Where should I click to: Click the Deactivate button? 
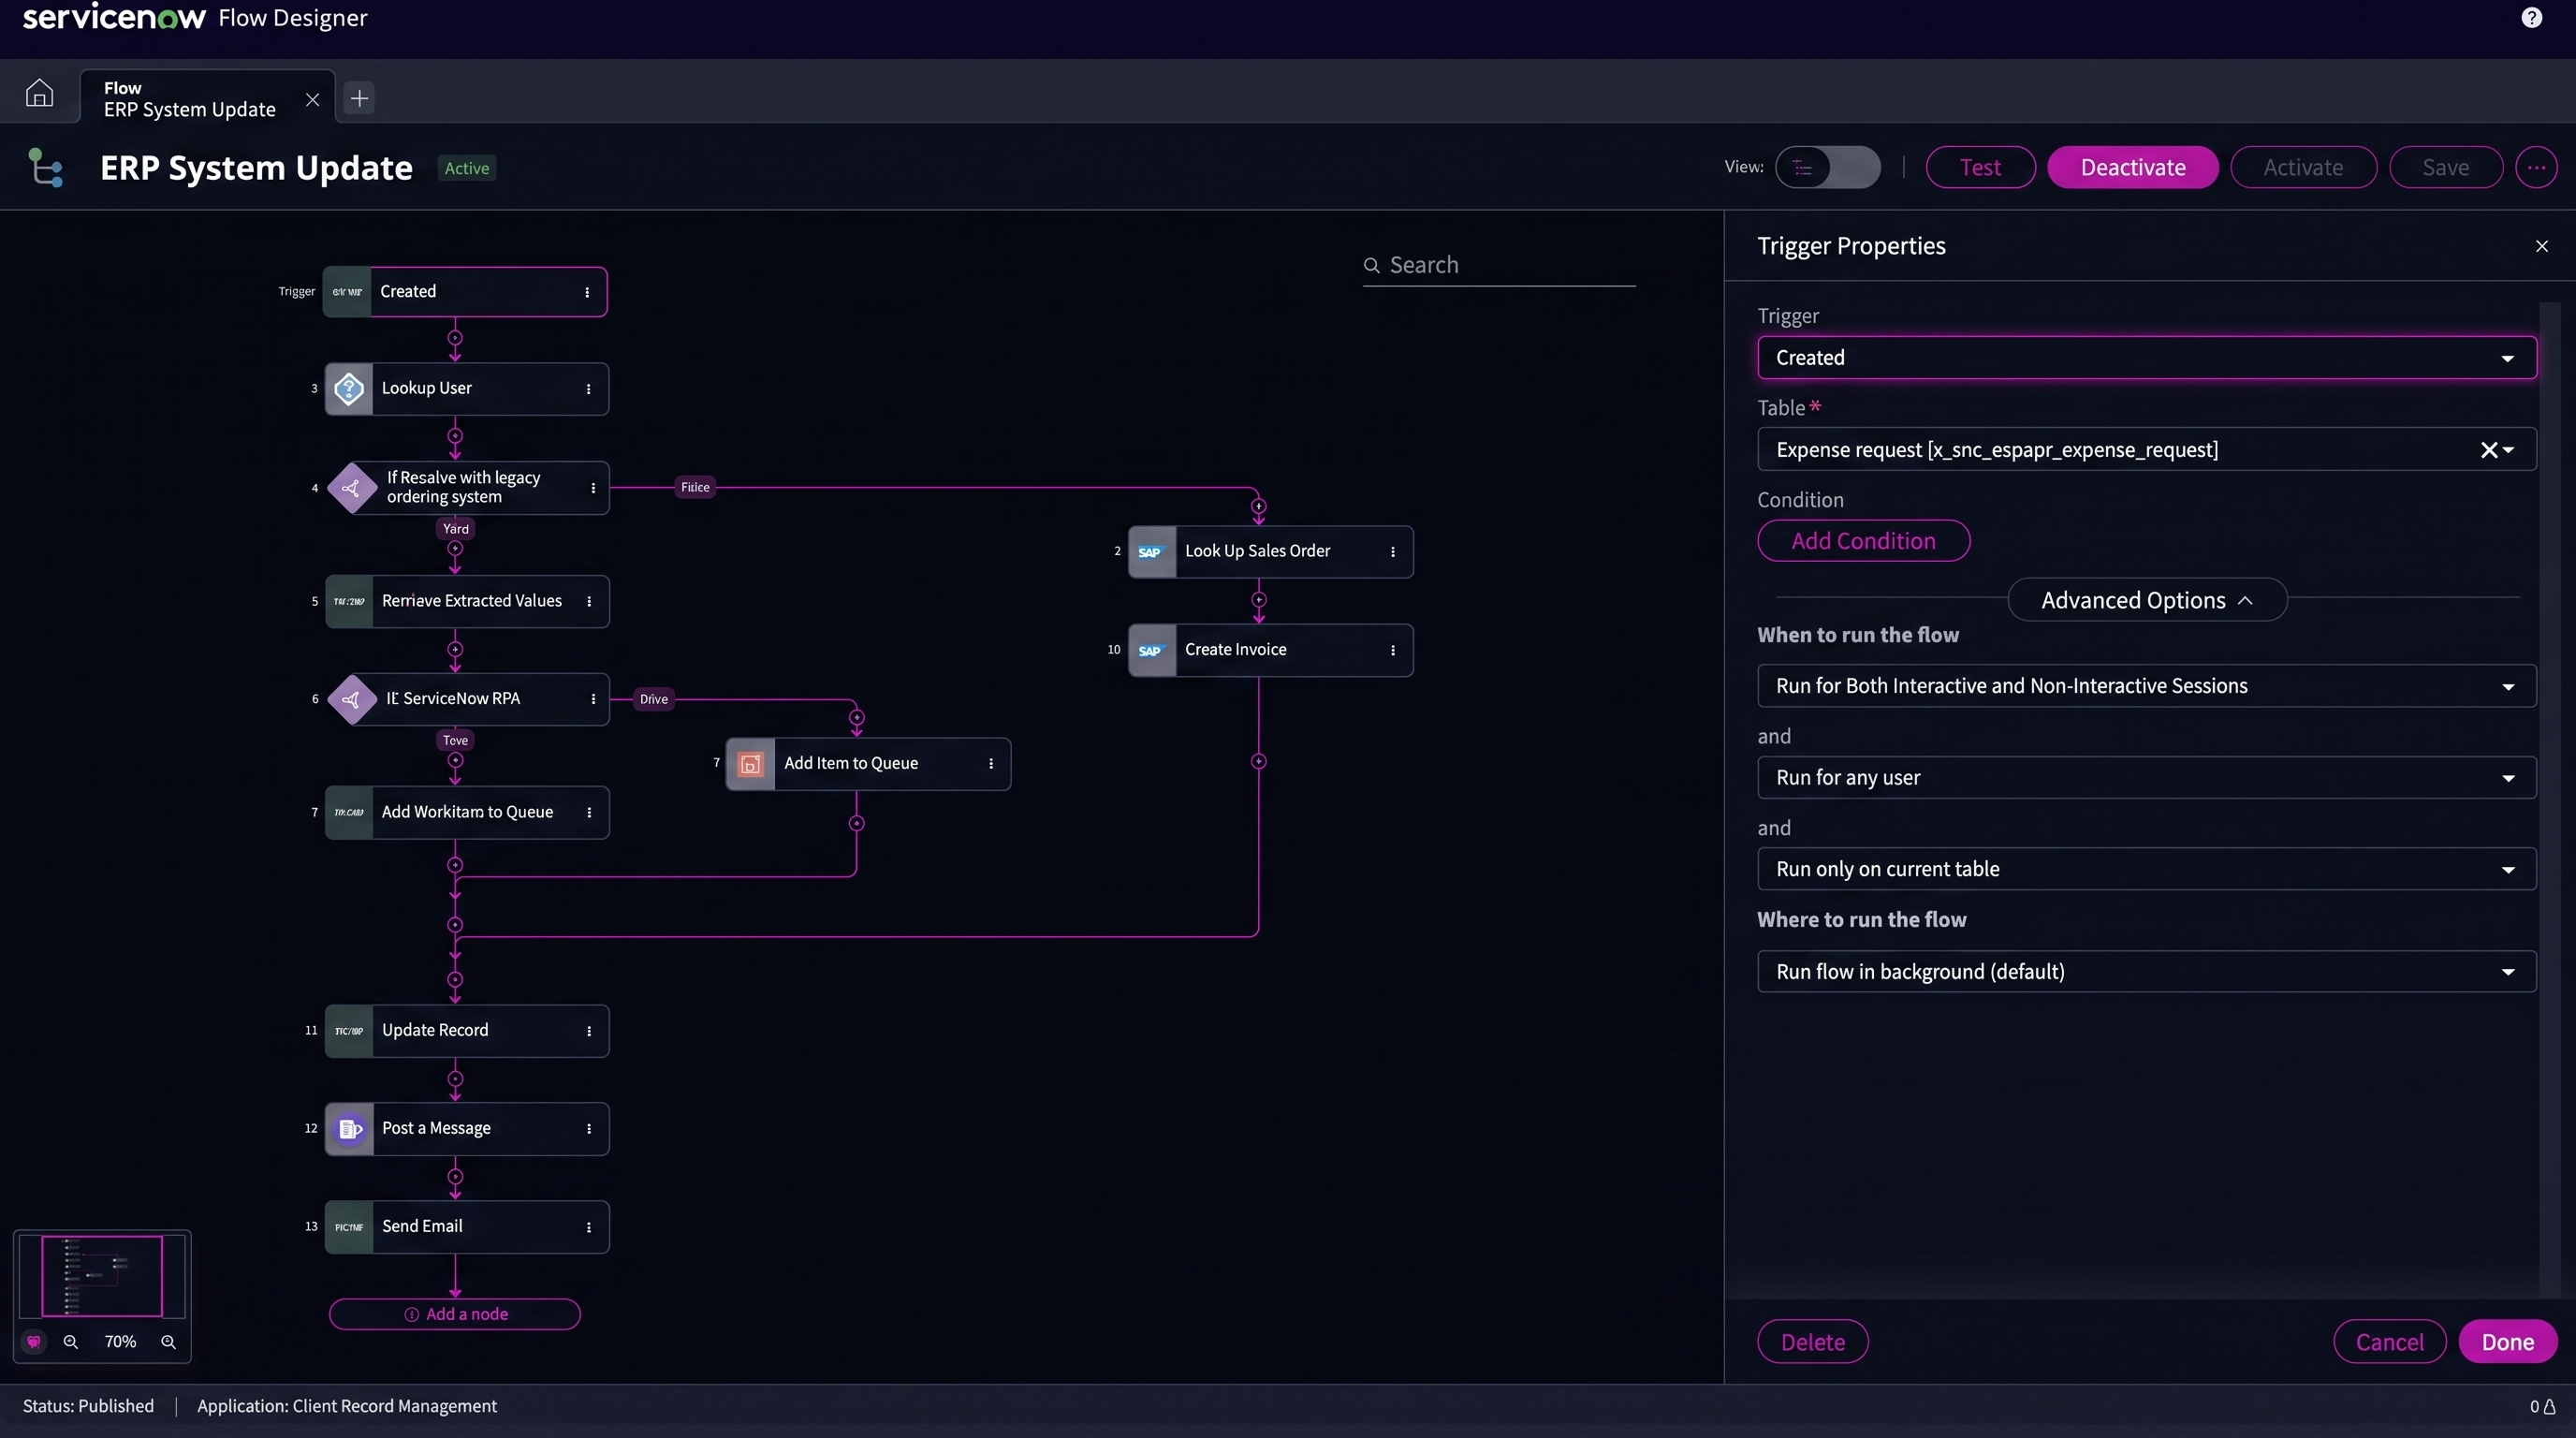click(2132, 167)
